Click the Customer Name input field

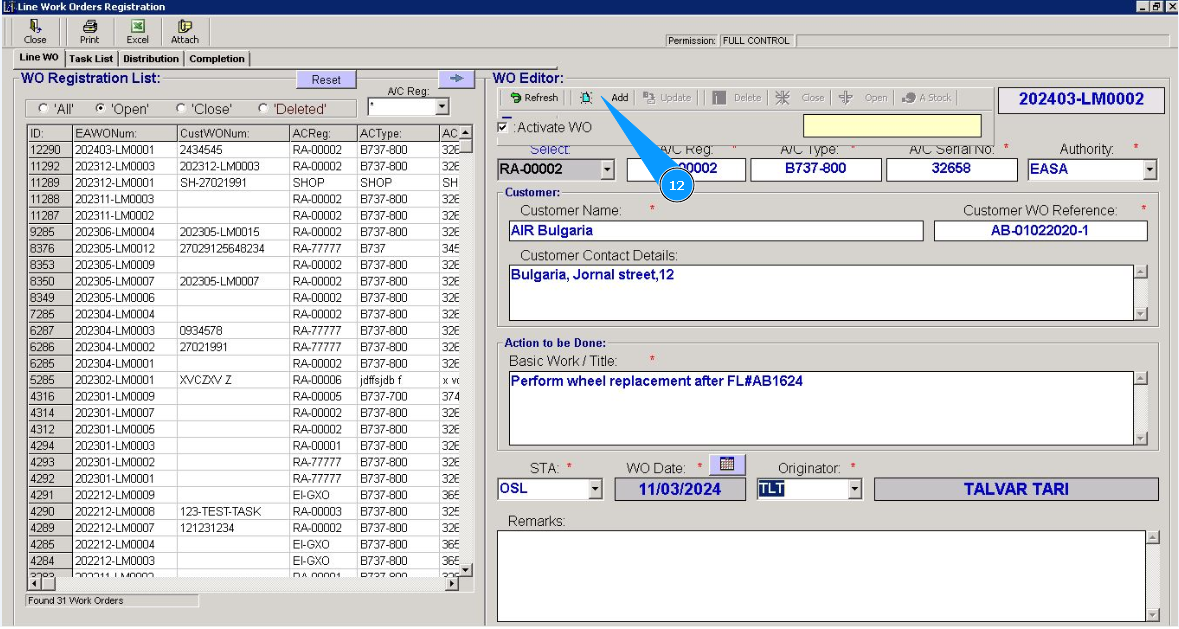point(715,231)
